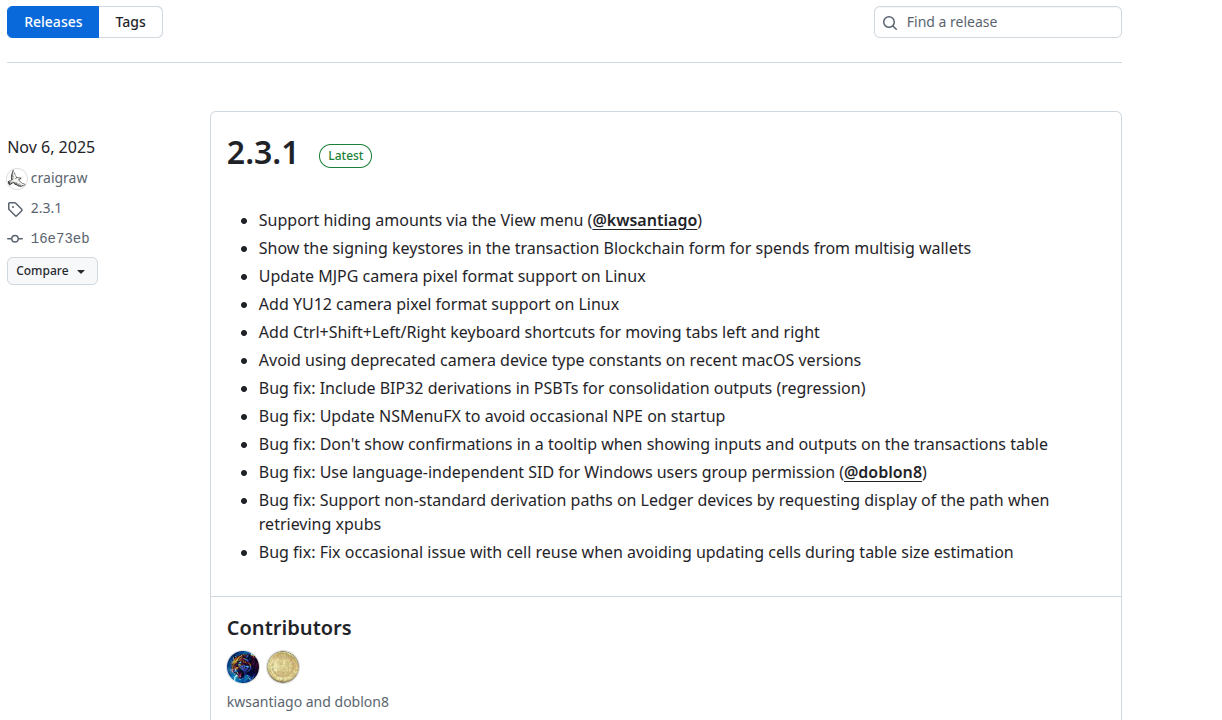Click the Latest release badge

[x=345, y=156]
